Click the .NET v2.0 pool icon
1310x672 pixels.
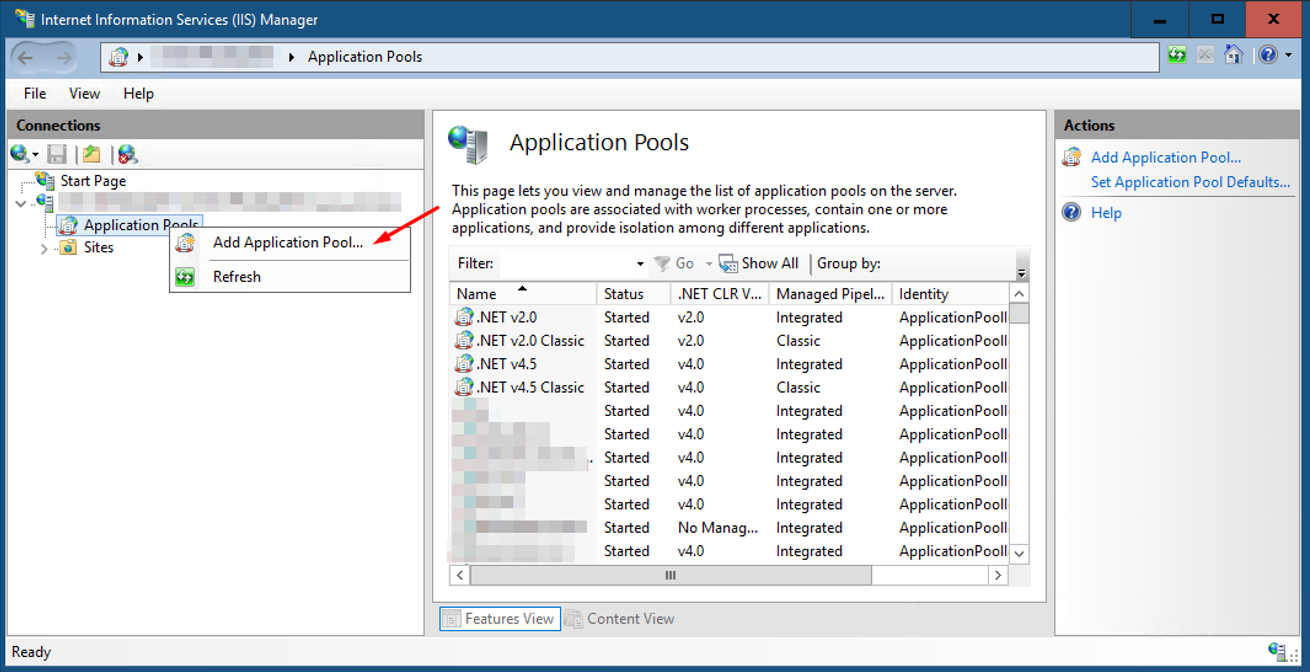pyautogui.click(x=464, y=318)
